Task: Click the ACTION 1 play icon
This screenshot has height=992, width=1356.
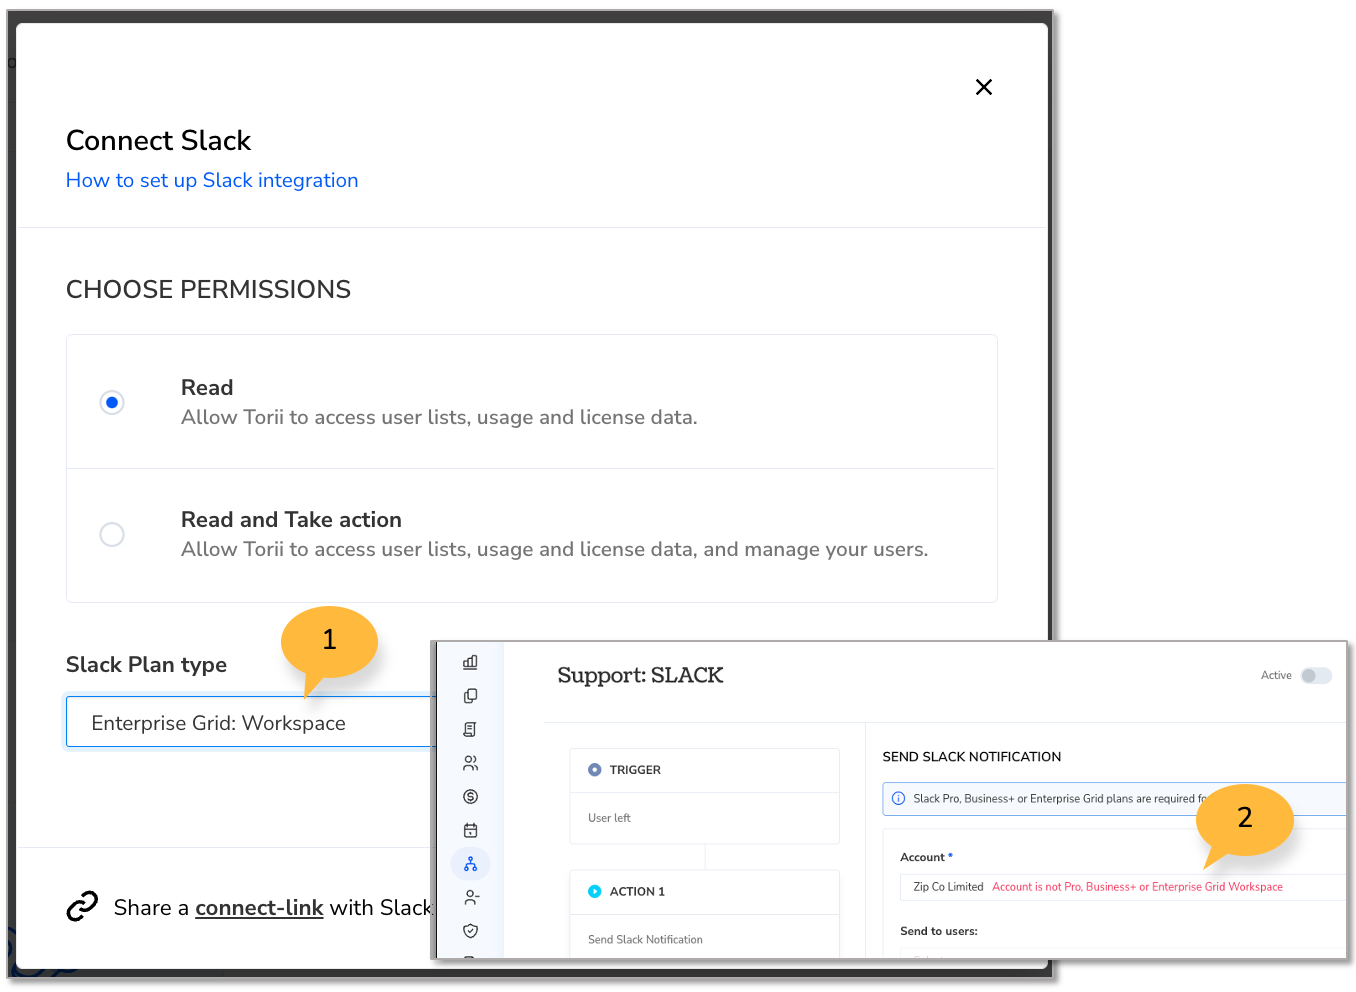Action: click(x=594, y=891)
